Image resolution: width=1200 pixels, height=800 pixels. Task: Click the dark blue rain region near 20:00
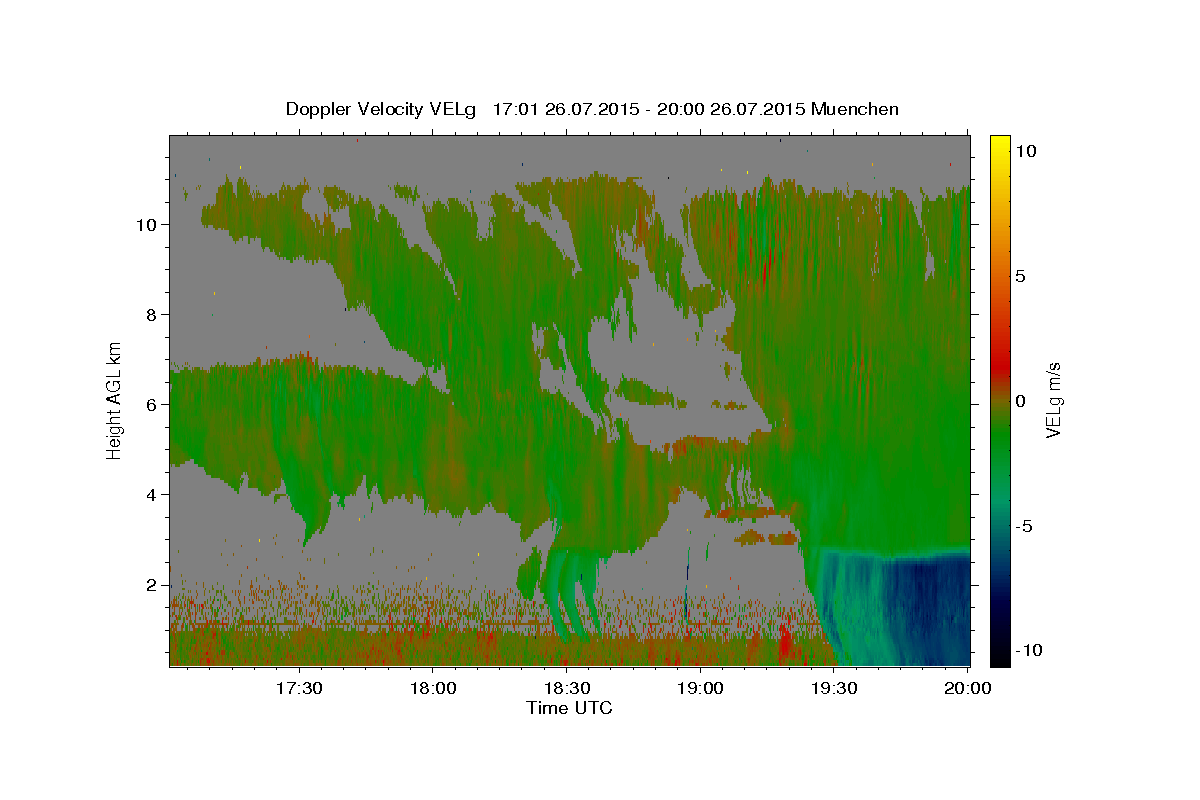tap(925, 610)
